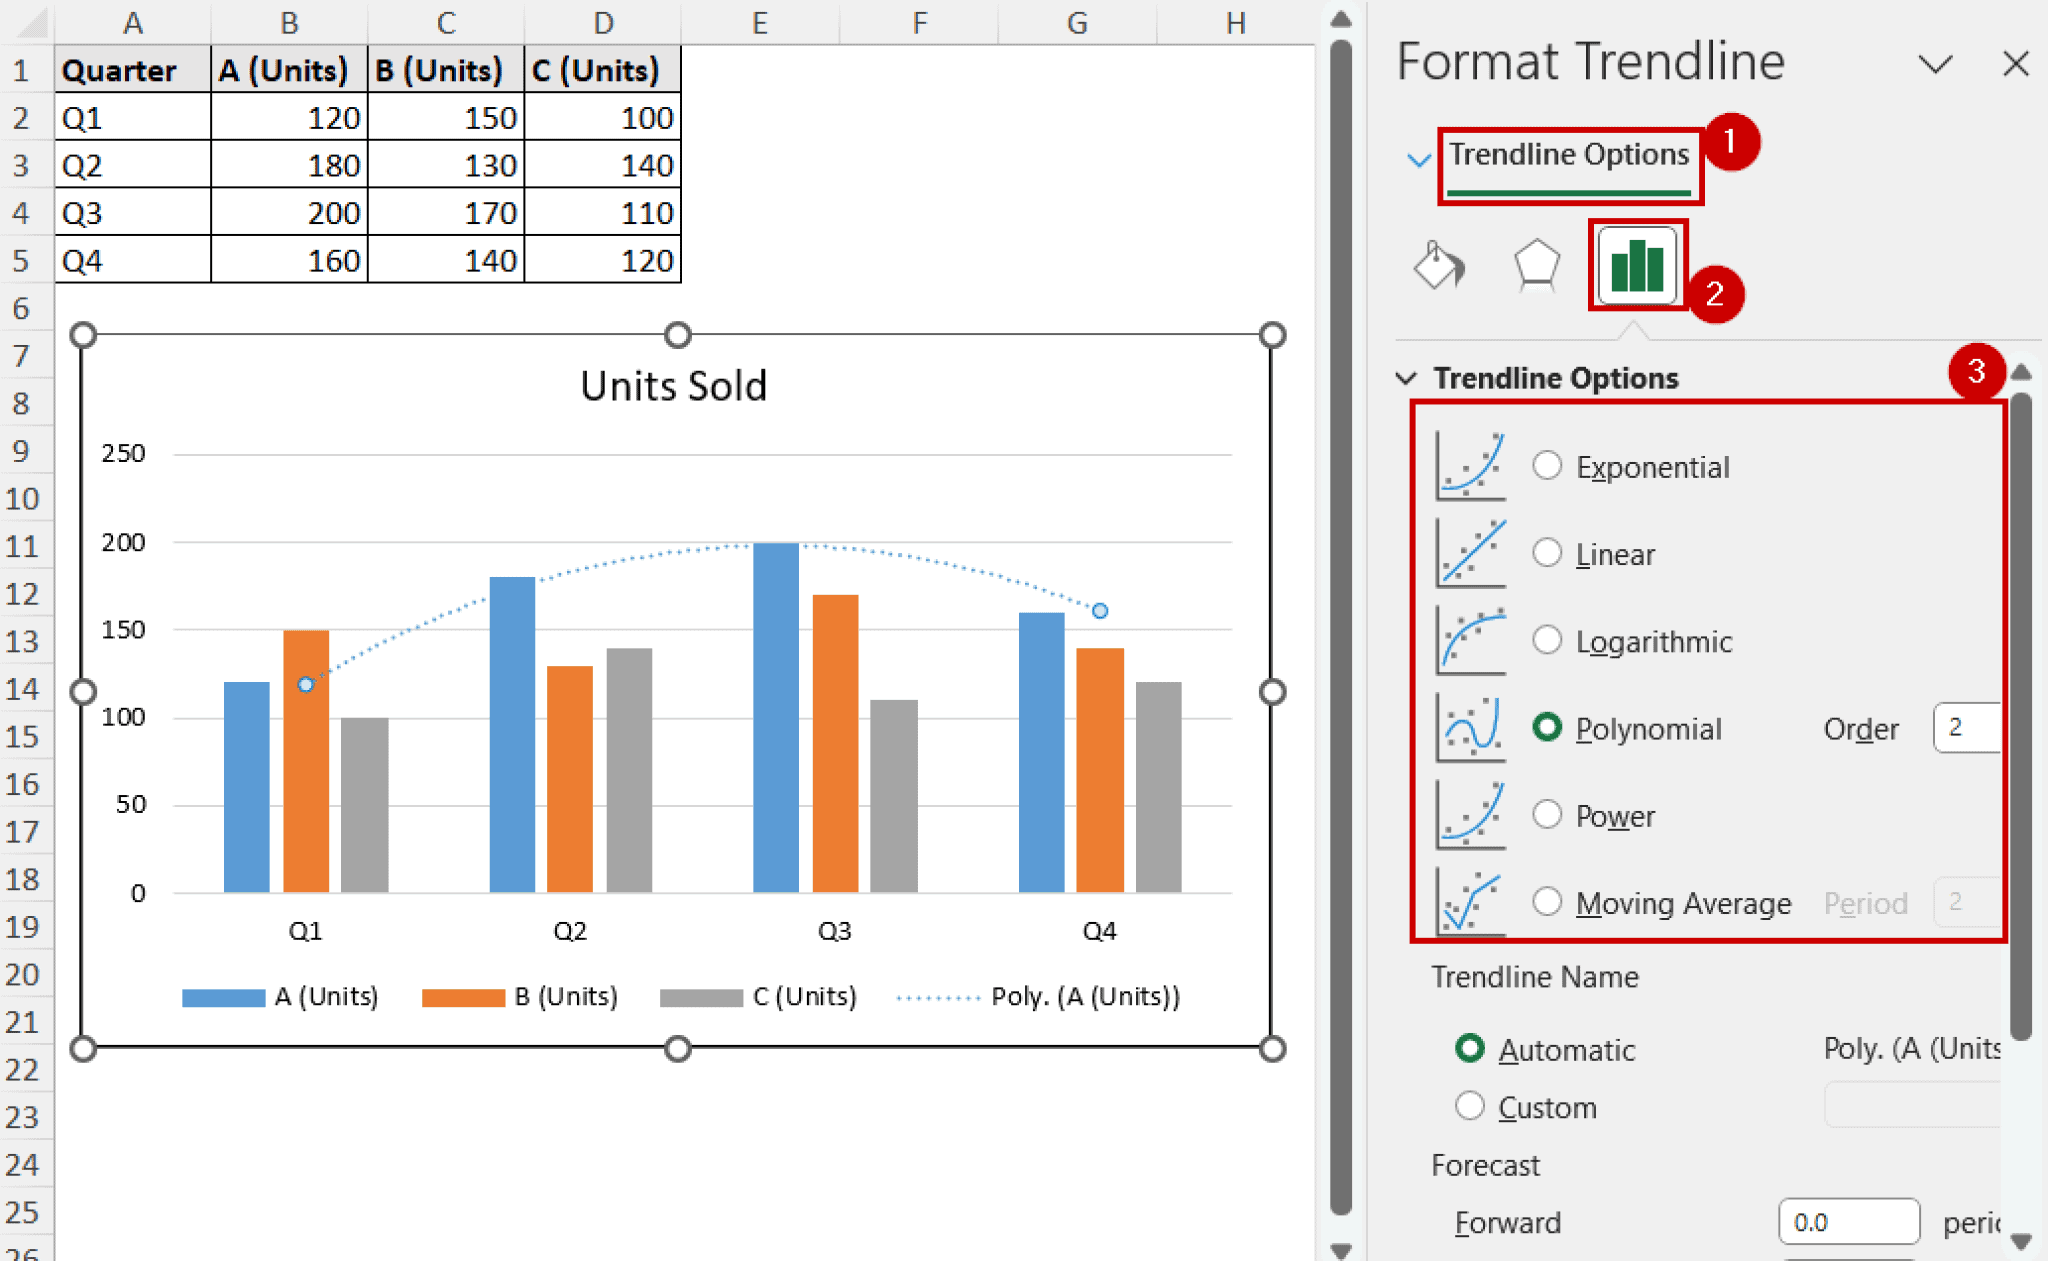This screenshot has width=2048, height=1261.
Task: Click the Logarithmic trendline preview icon
Action: coord(1471,639)
